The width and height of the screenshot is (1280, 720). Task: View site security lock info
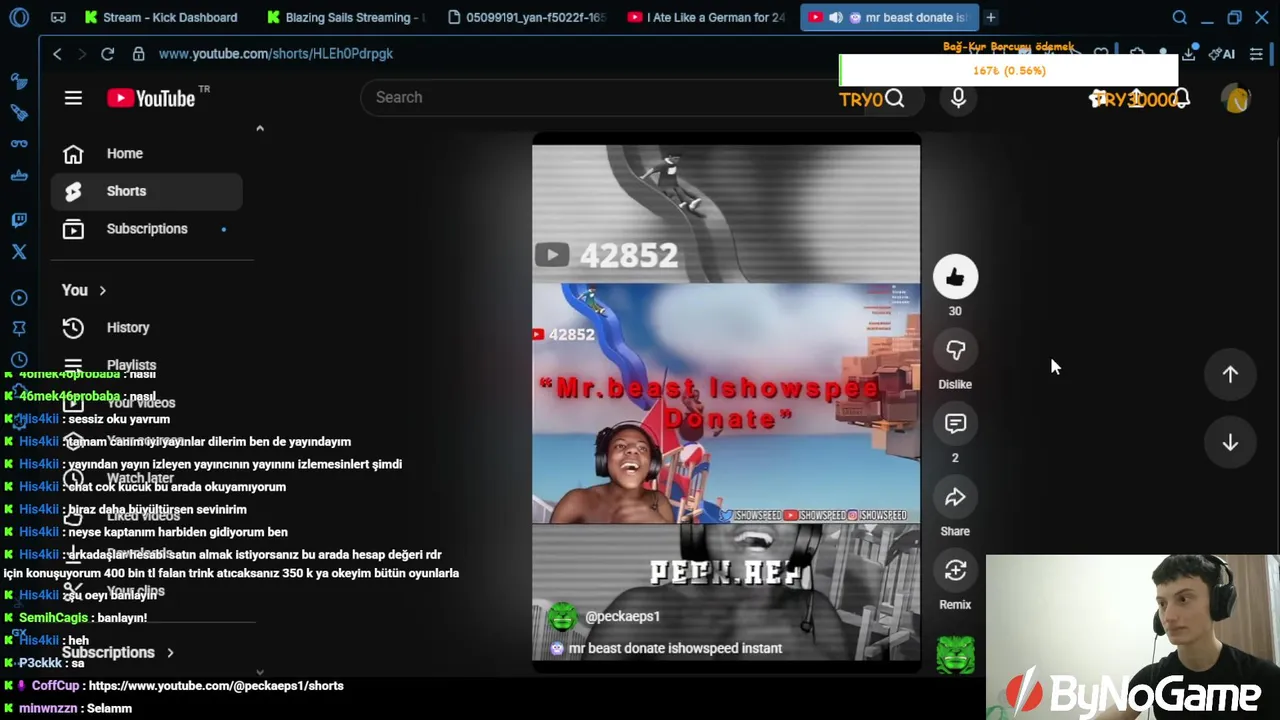point(138,54)
